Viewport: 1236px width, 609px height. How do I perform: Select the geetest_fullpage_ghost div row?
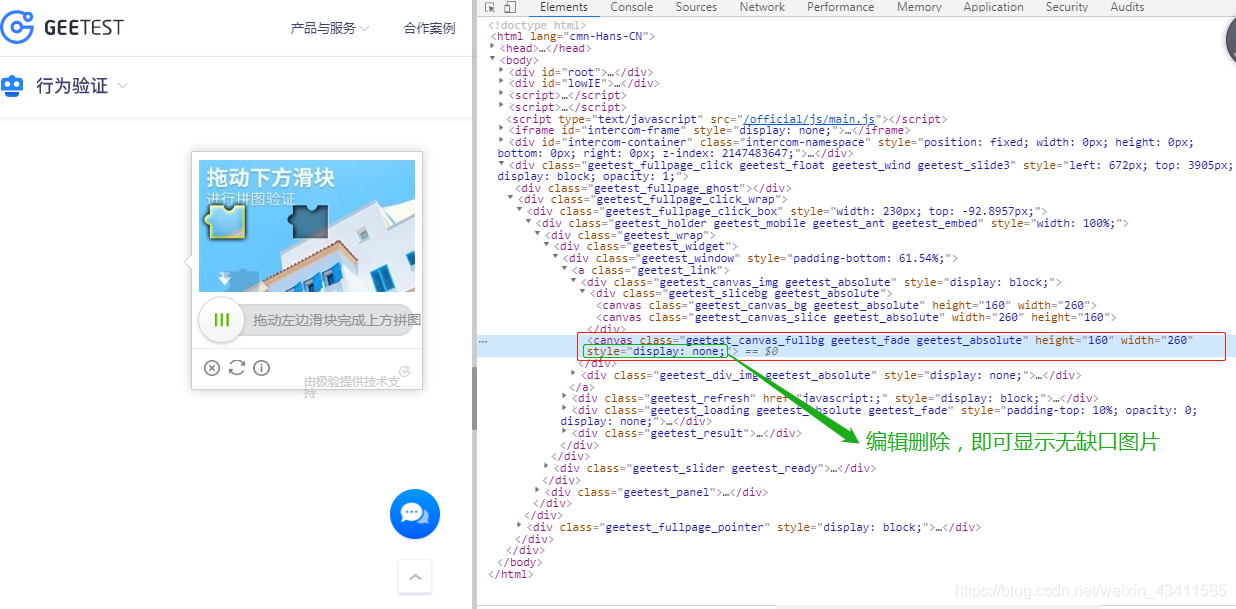tap(652, 188)
